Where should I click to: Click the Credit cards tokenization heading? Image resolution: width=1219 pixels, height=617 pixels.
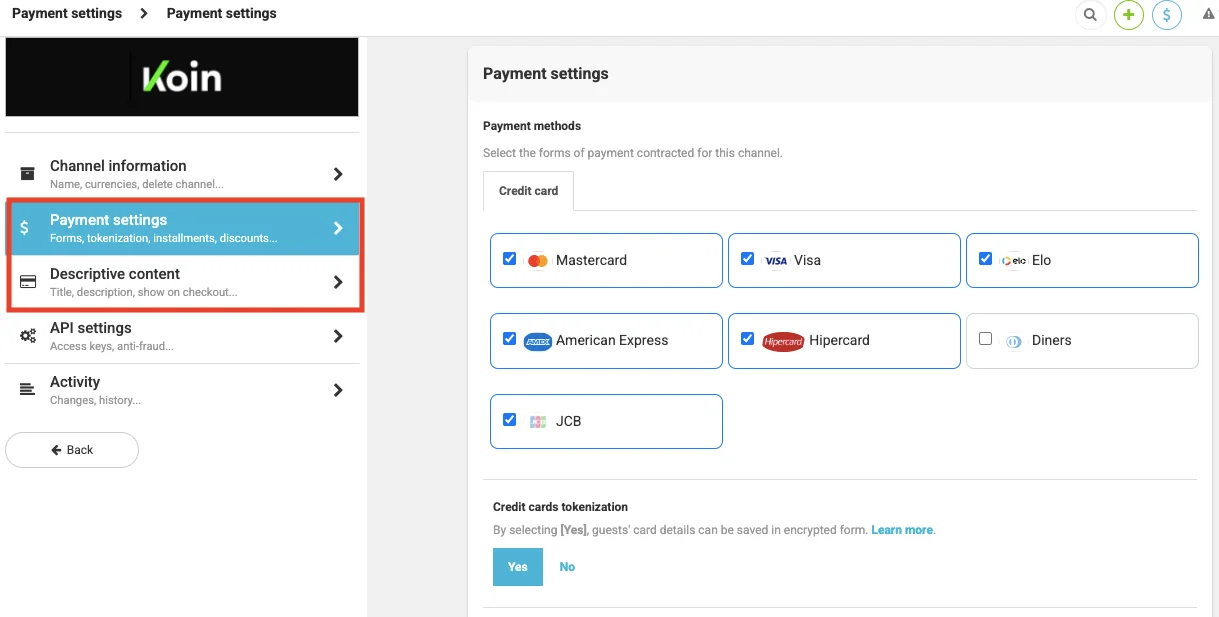[x=560, y=507]
